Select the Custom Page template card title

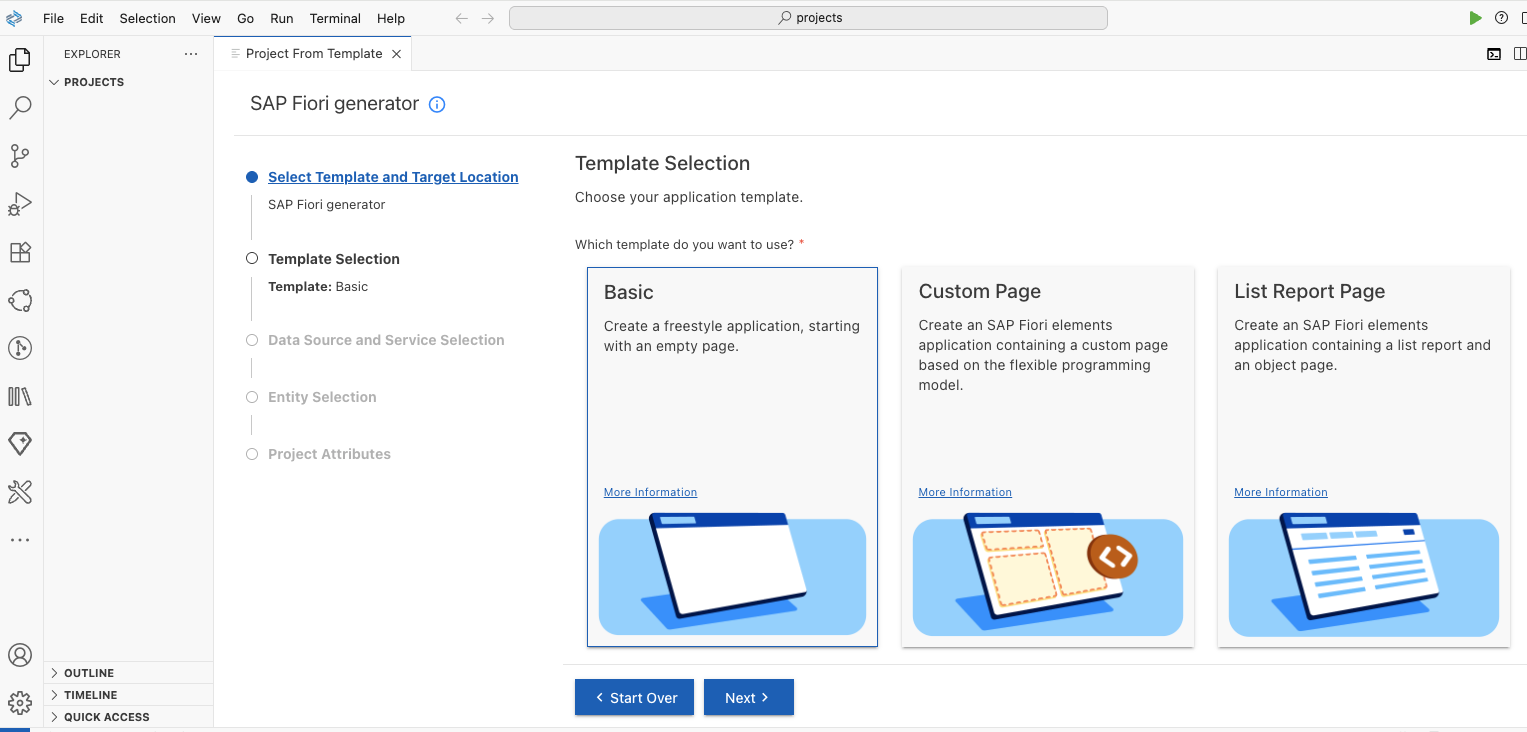980,291
